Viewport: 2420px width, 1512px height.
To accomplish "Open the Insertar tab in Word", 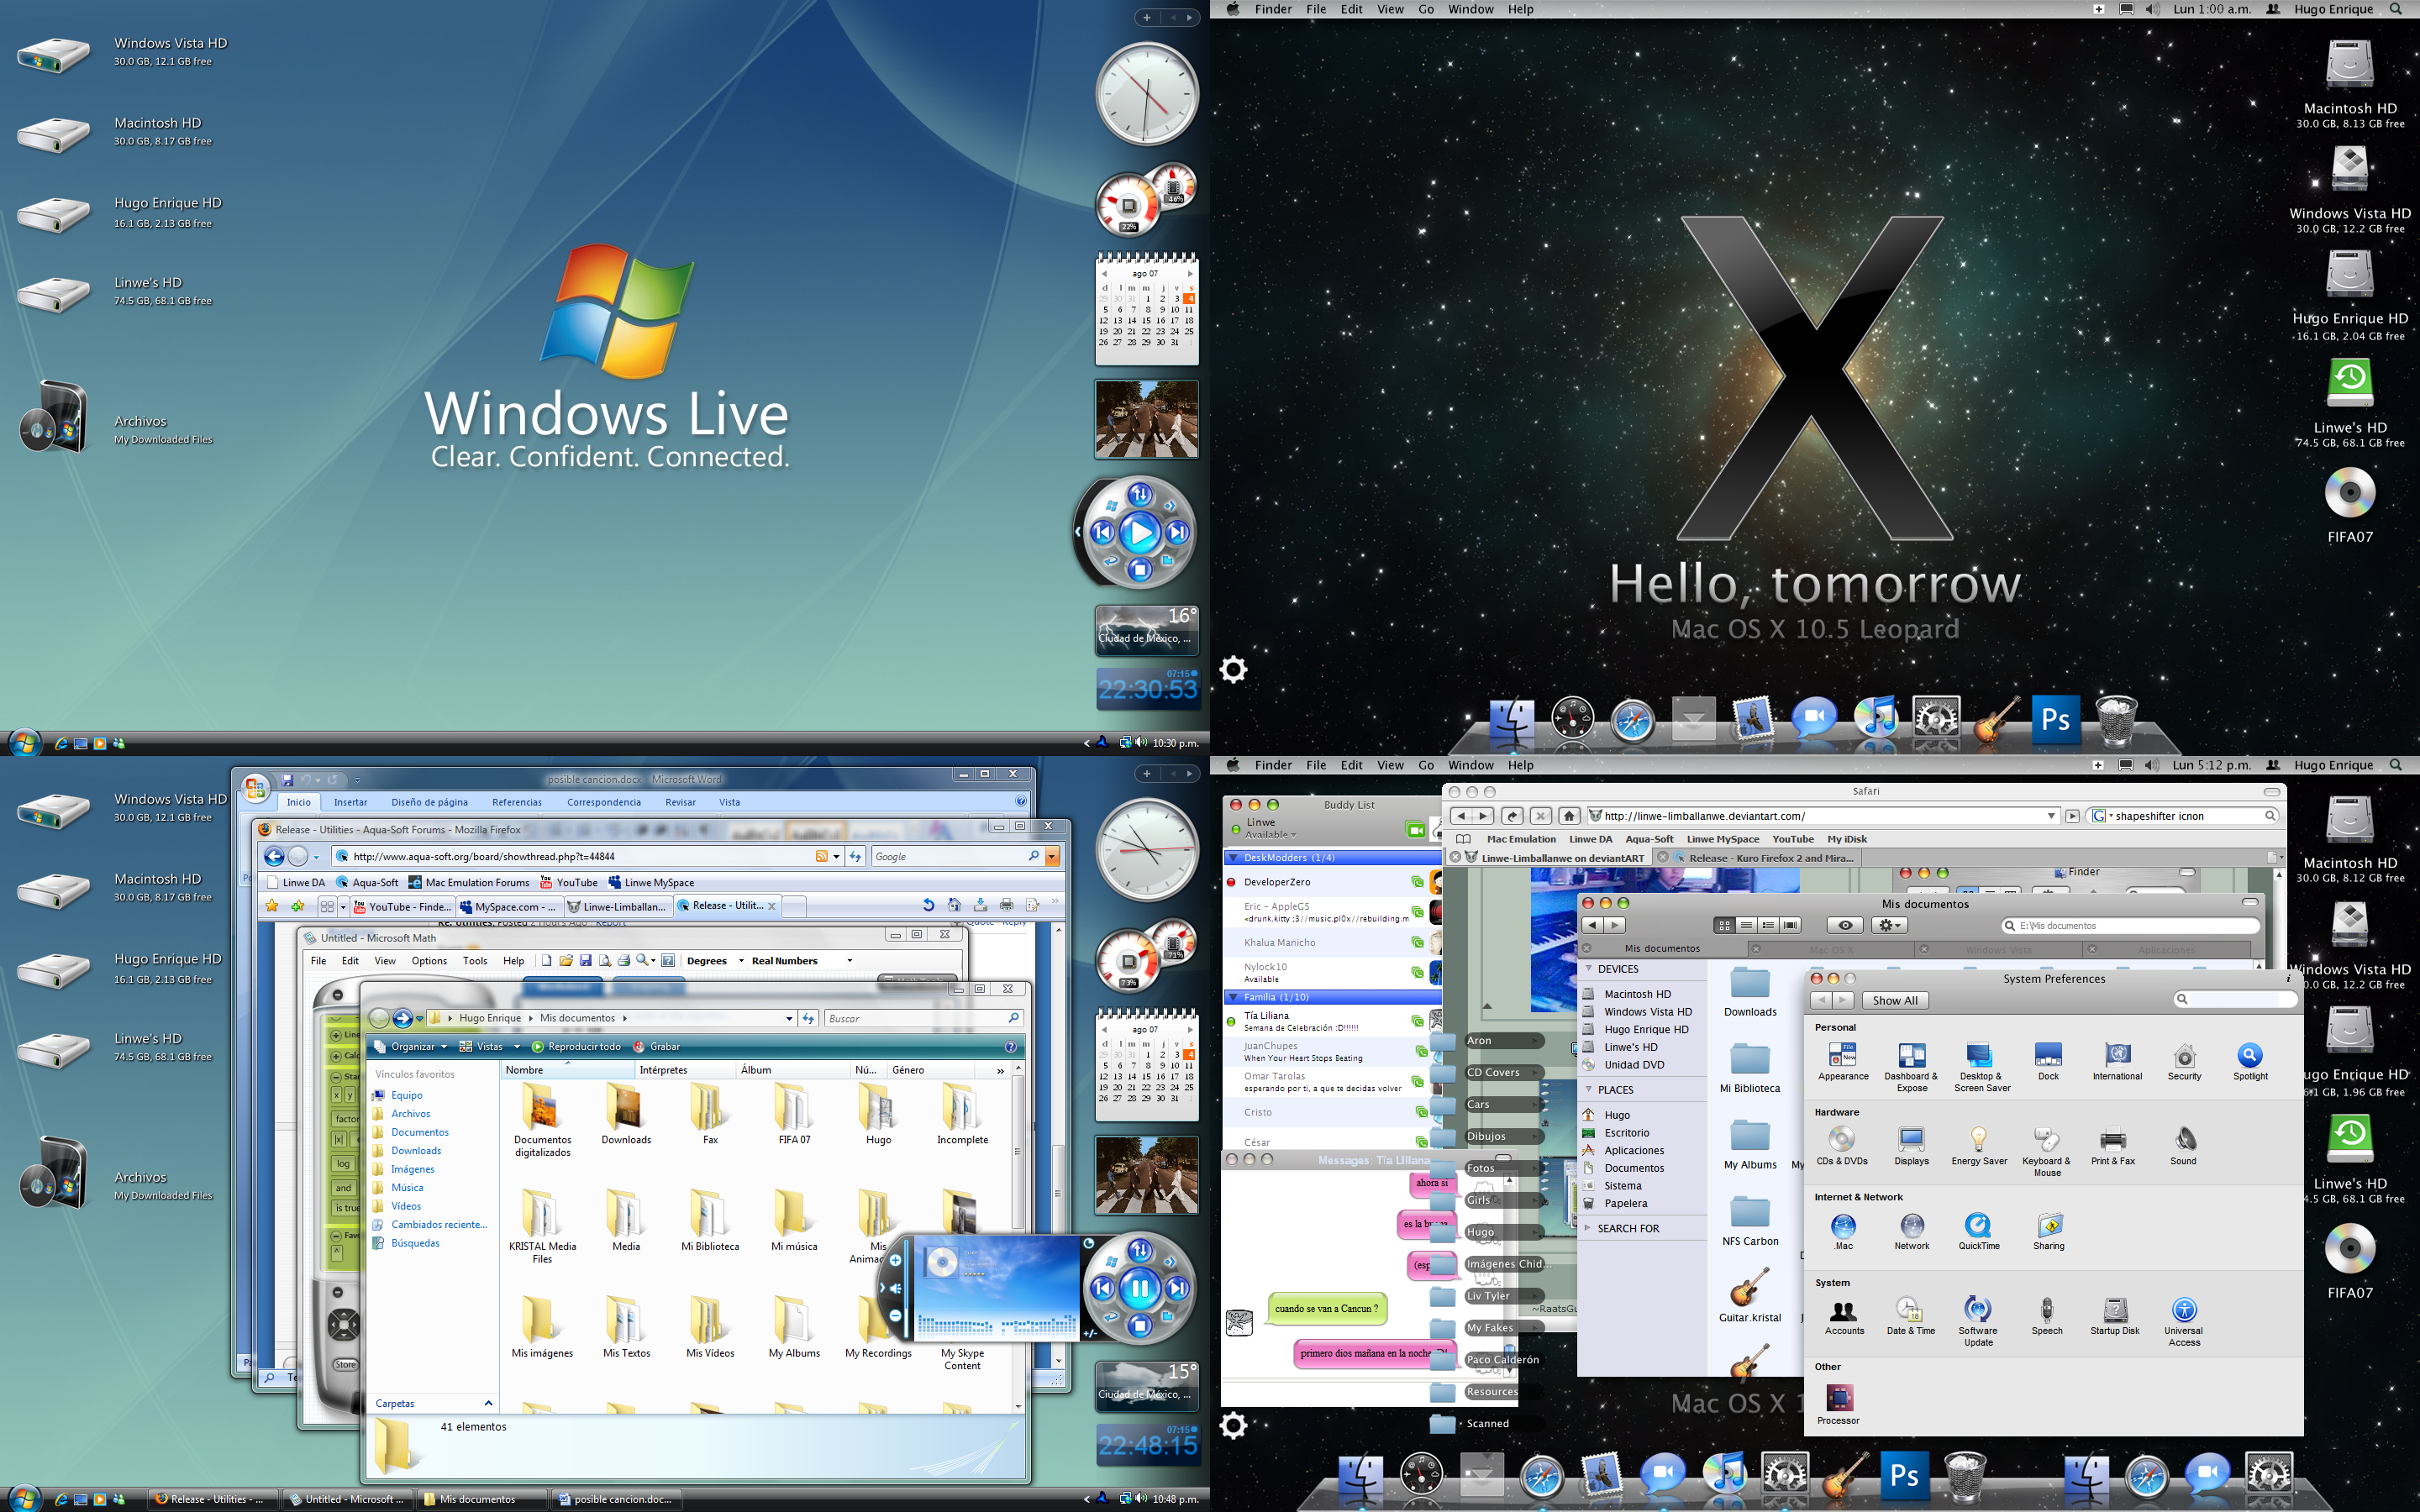I will click(350, 802).
